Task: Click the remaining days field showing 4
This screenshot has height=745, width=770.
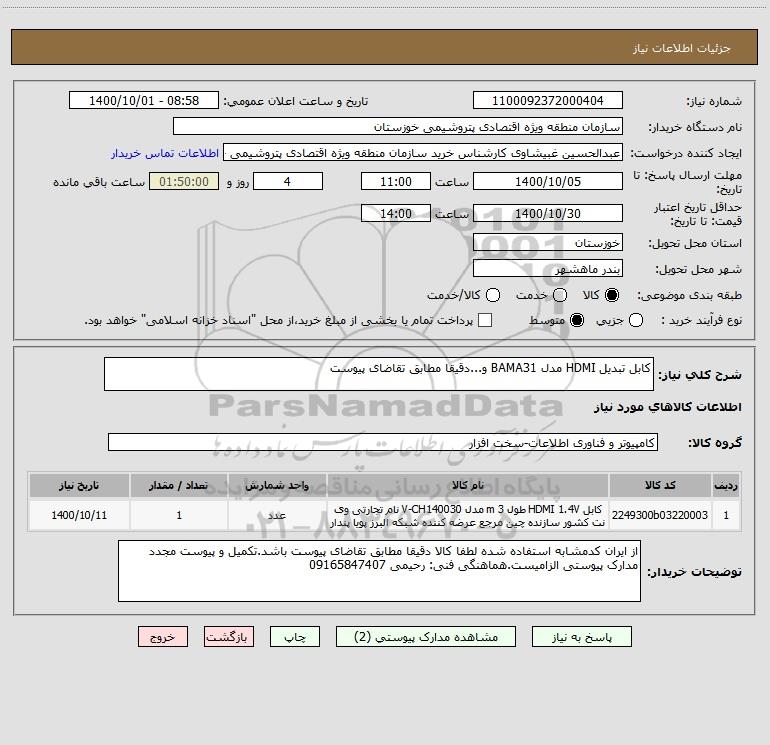Action: click(x=288, y=182)
